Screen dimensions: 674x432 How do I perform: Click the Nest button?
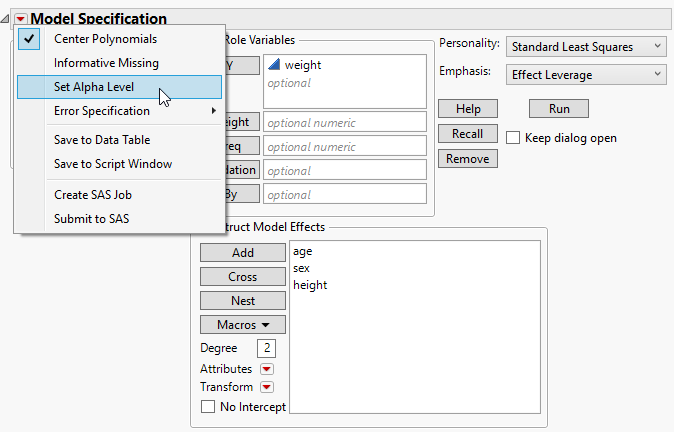coord(243,300)
